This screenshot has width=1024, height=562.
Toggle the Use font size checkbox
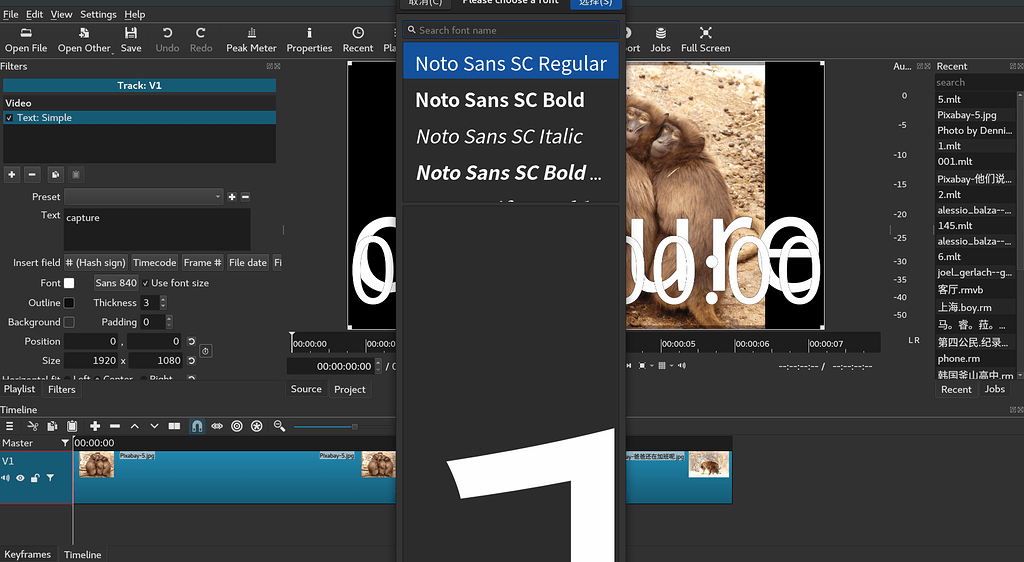tap(145, 283)
